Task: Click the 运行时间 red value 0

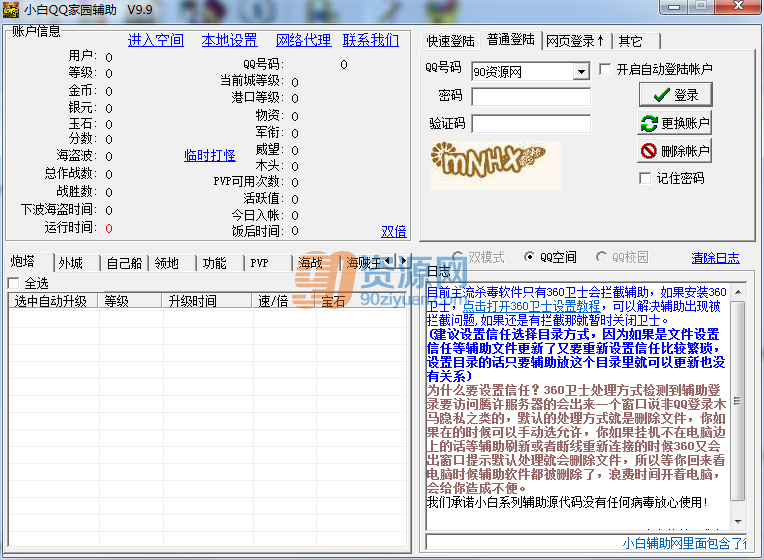Action: (x=109, y=228)
